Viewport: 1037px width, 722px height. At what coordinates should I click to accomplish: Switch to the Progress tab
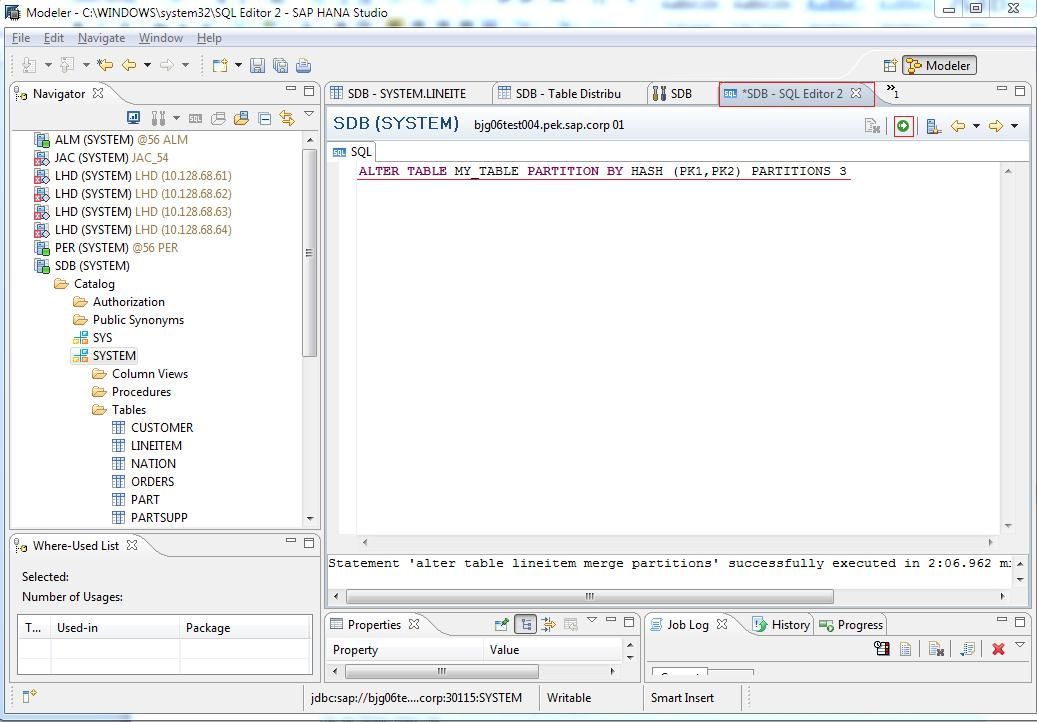(x=850, y=625)
